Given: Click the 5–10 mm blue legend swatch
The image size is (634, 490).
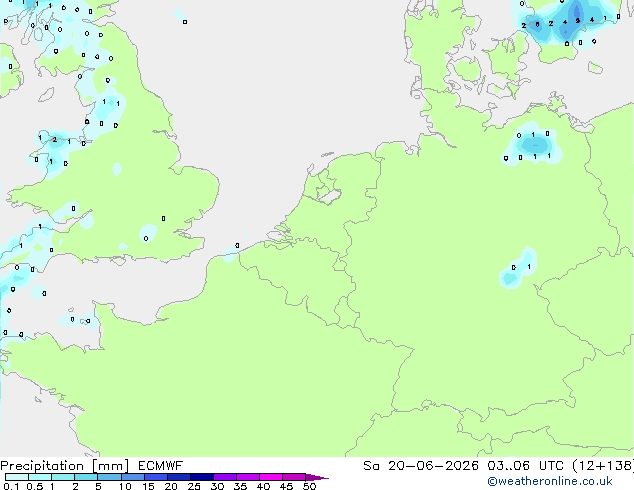Looking at the screenshot, I should point(109,477).
